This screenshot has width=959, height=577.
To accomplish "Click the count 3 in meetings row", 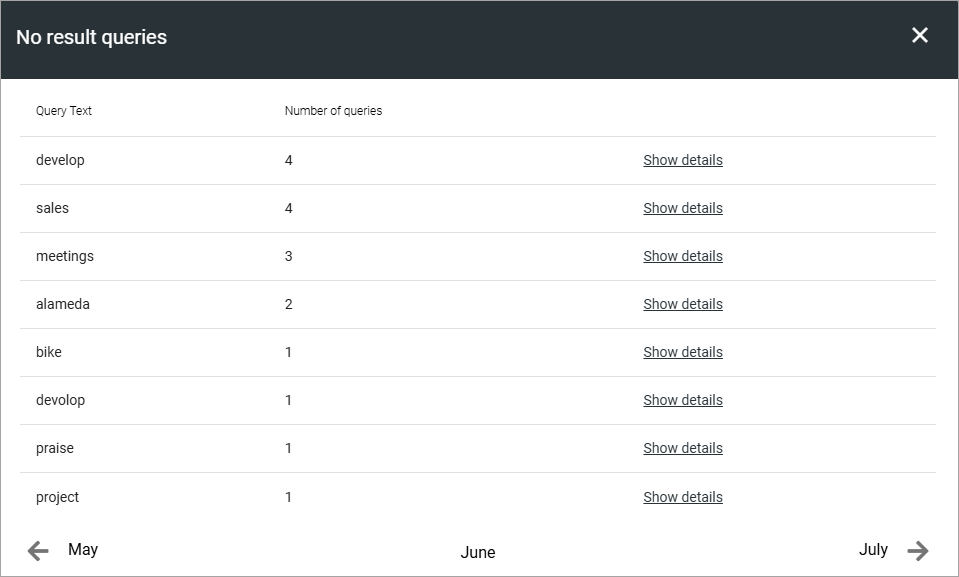I will pos(289,256).
